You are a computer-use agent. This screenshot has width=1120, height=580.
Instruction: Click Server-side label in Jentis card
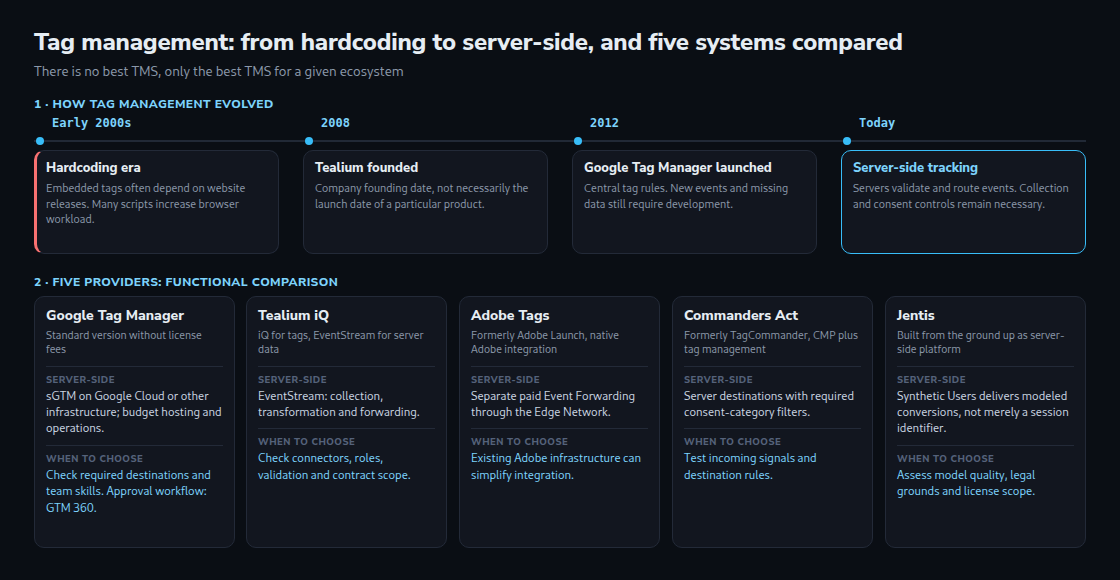931,380
